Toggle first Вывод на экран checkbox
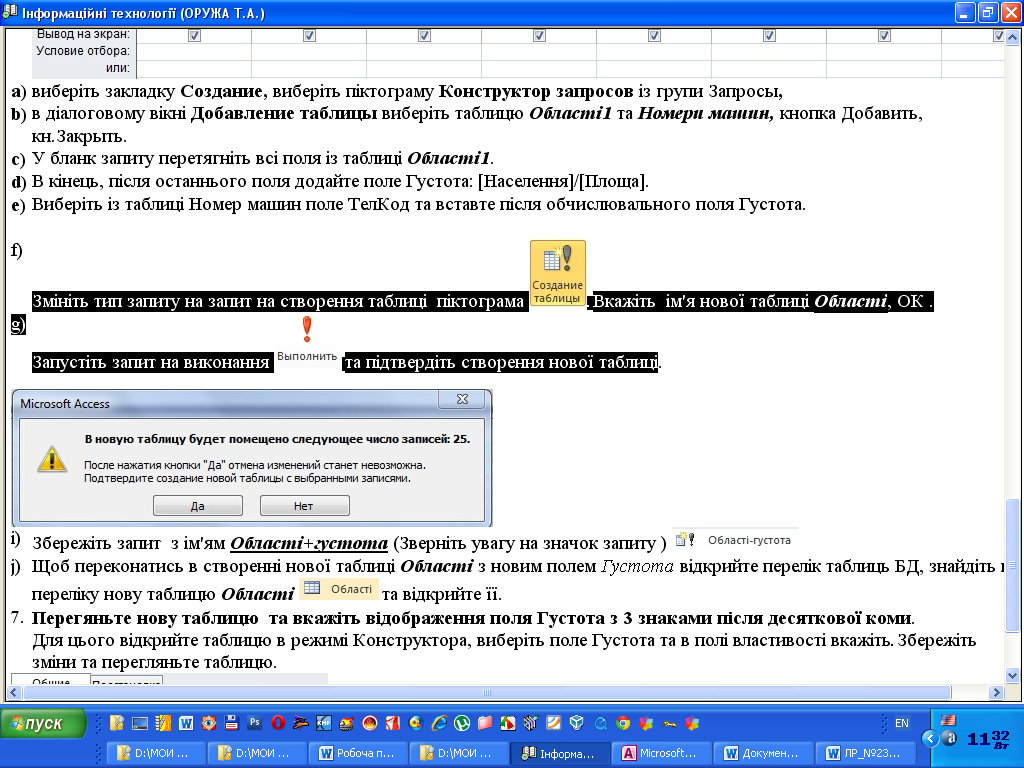 194,35
